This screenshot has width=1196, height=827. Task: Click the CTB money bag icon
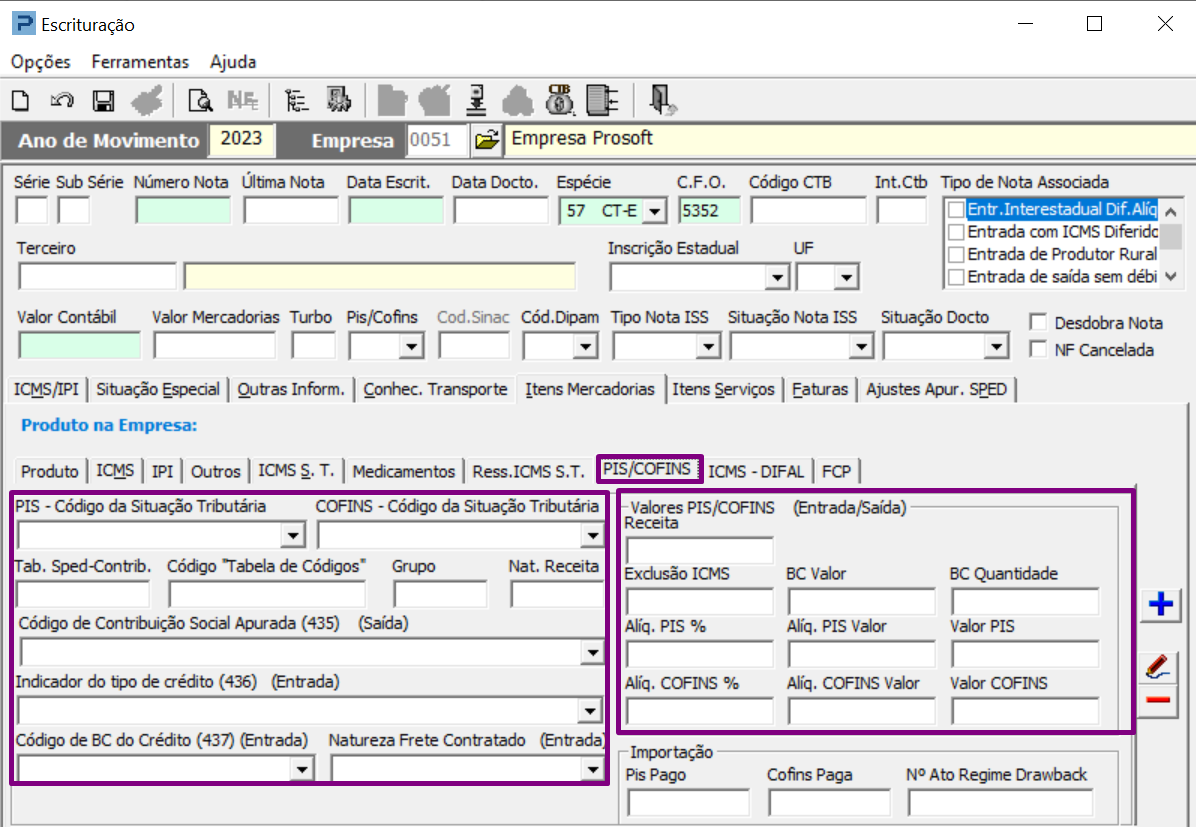pos(559,99)
